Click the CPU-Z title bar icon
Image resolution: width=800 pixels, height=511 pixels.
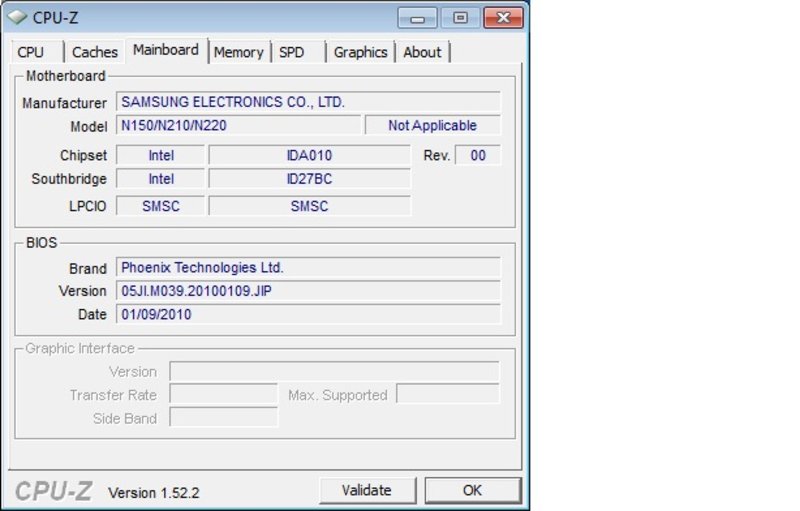[17, 17]
